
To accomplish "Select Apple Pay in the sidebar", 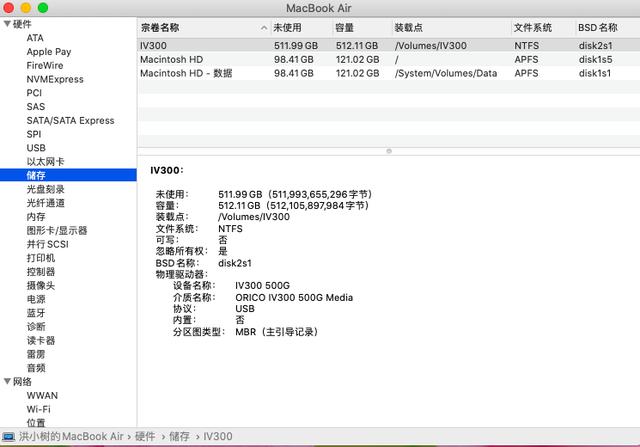I will coord(49,52).
